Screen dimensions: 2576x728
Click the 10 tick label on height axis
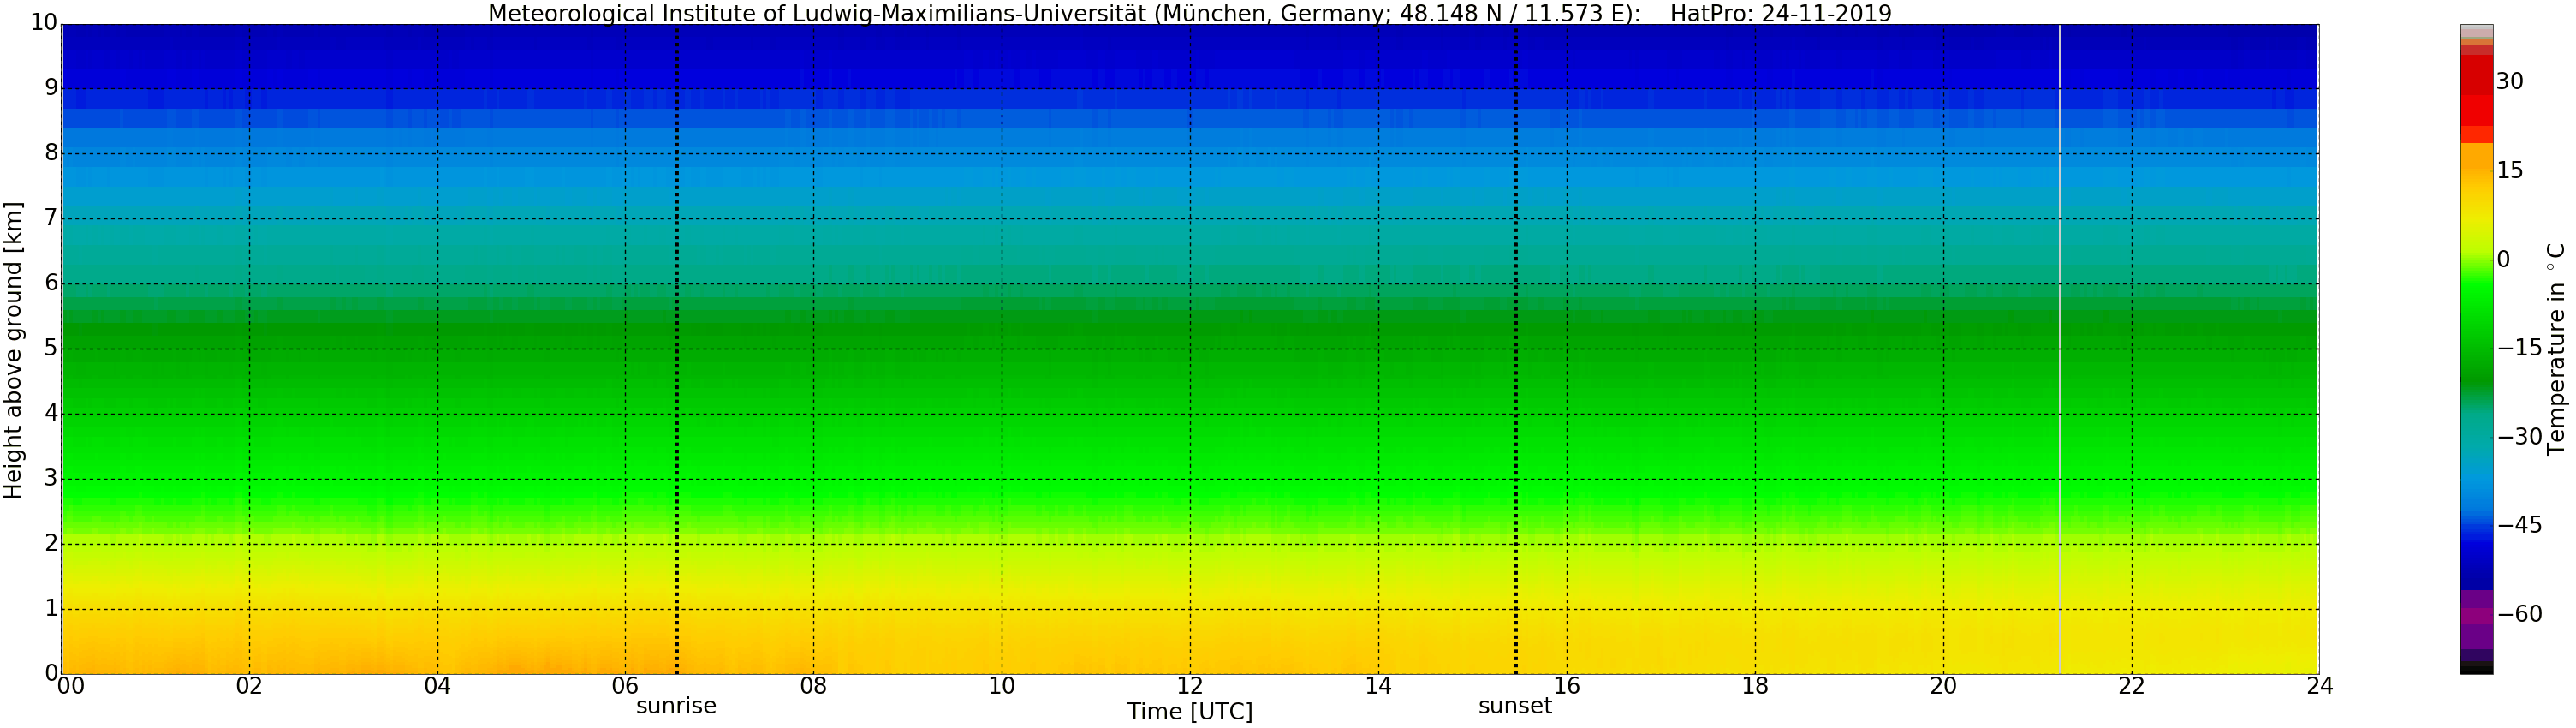tap(43, 23)
